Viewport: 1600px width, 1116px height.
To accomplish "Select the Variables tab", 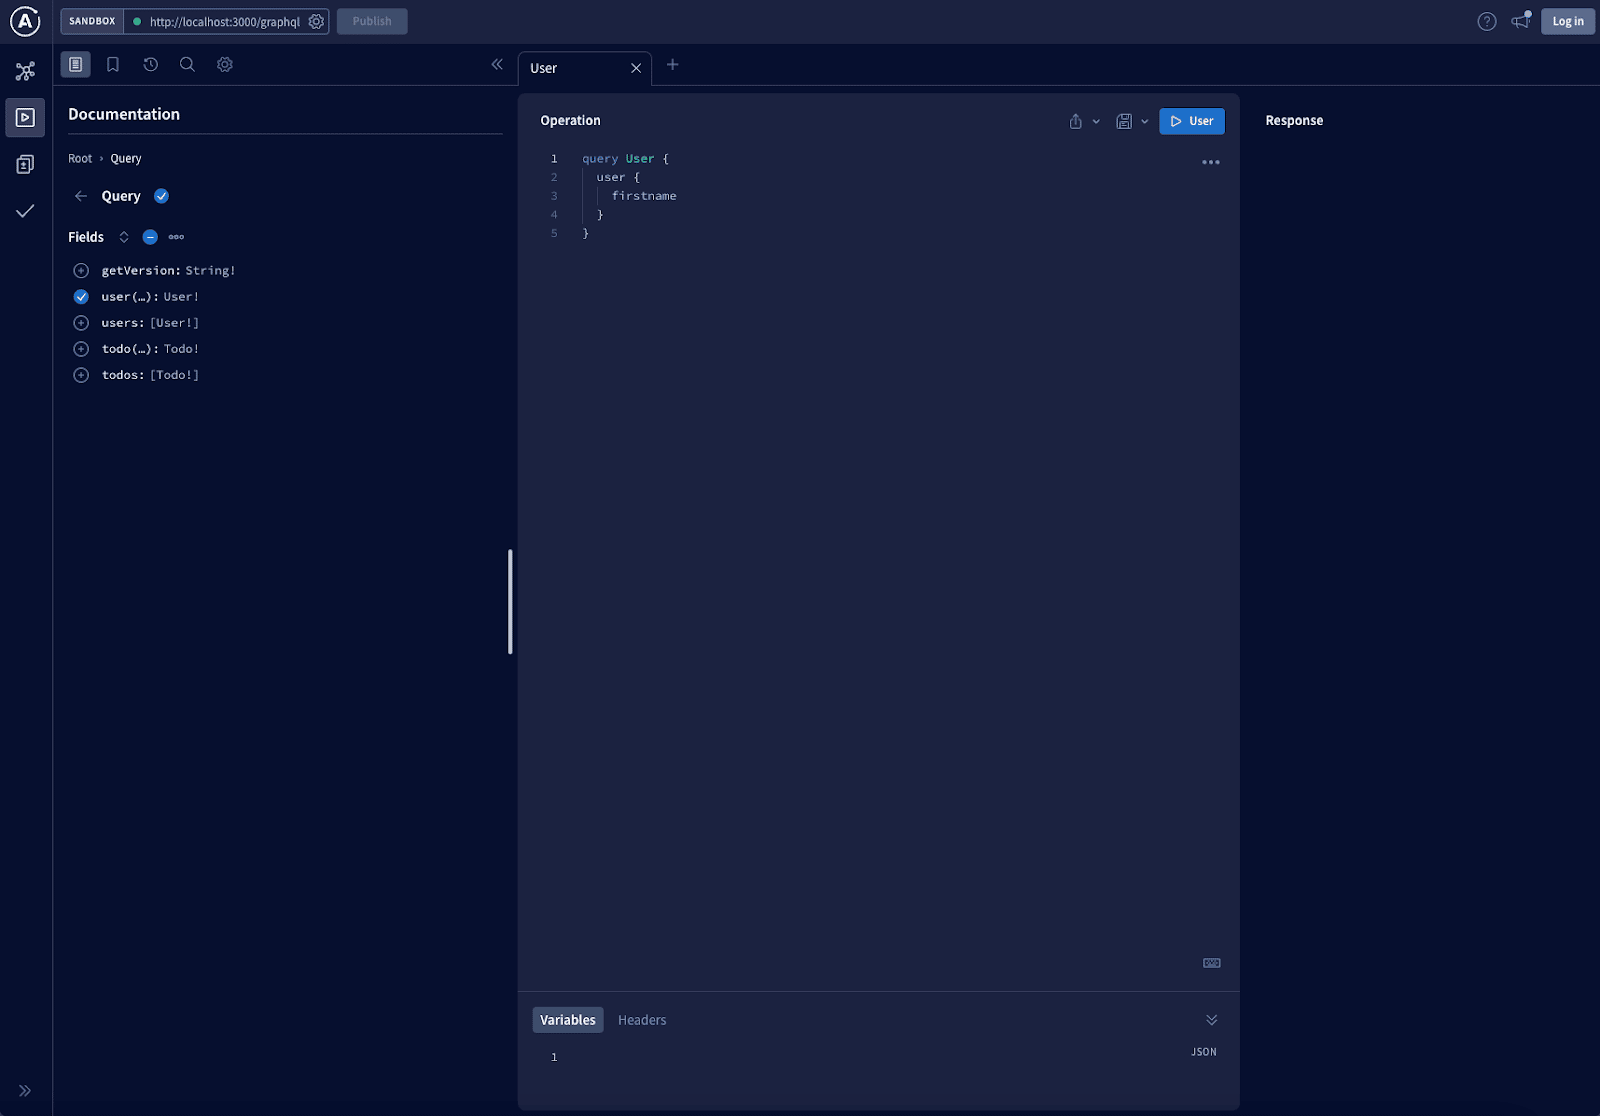I will click(567, 1019).
